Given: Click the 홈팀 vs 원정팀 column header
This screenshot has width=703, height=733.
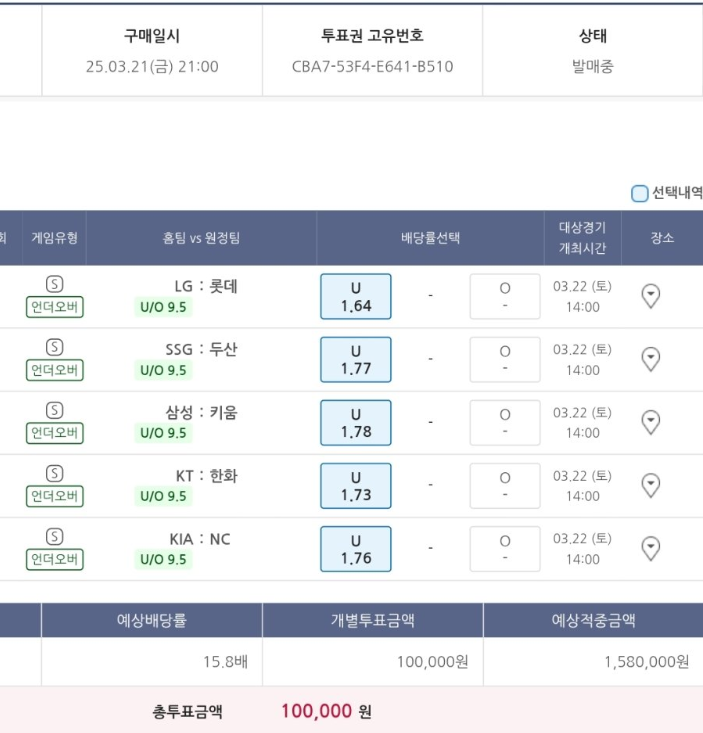Looking at the screenshot, I should (201, 238).
